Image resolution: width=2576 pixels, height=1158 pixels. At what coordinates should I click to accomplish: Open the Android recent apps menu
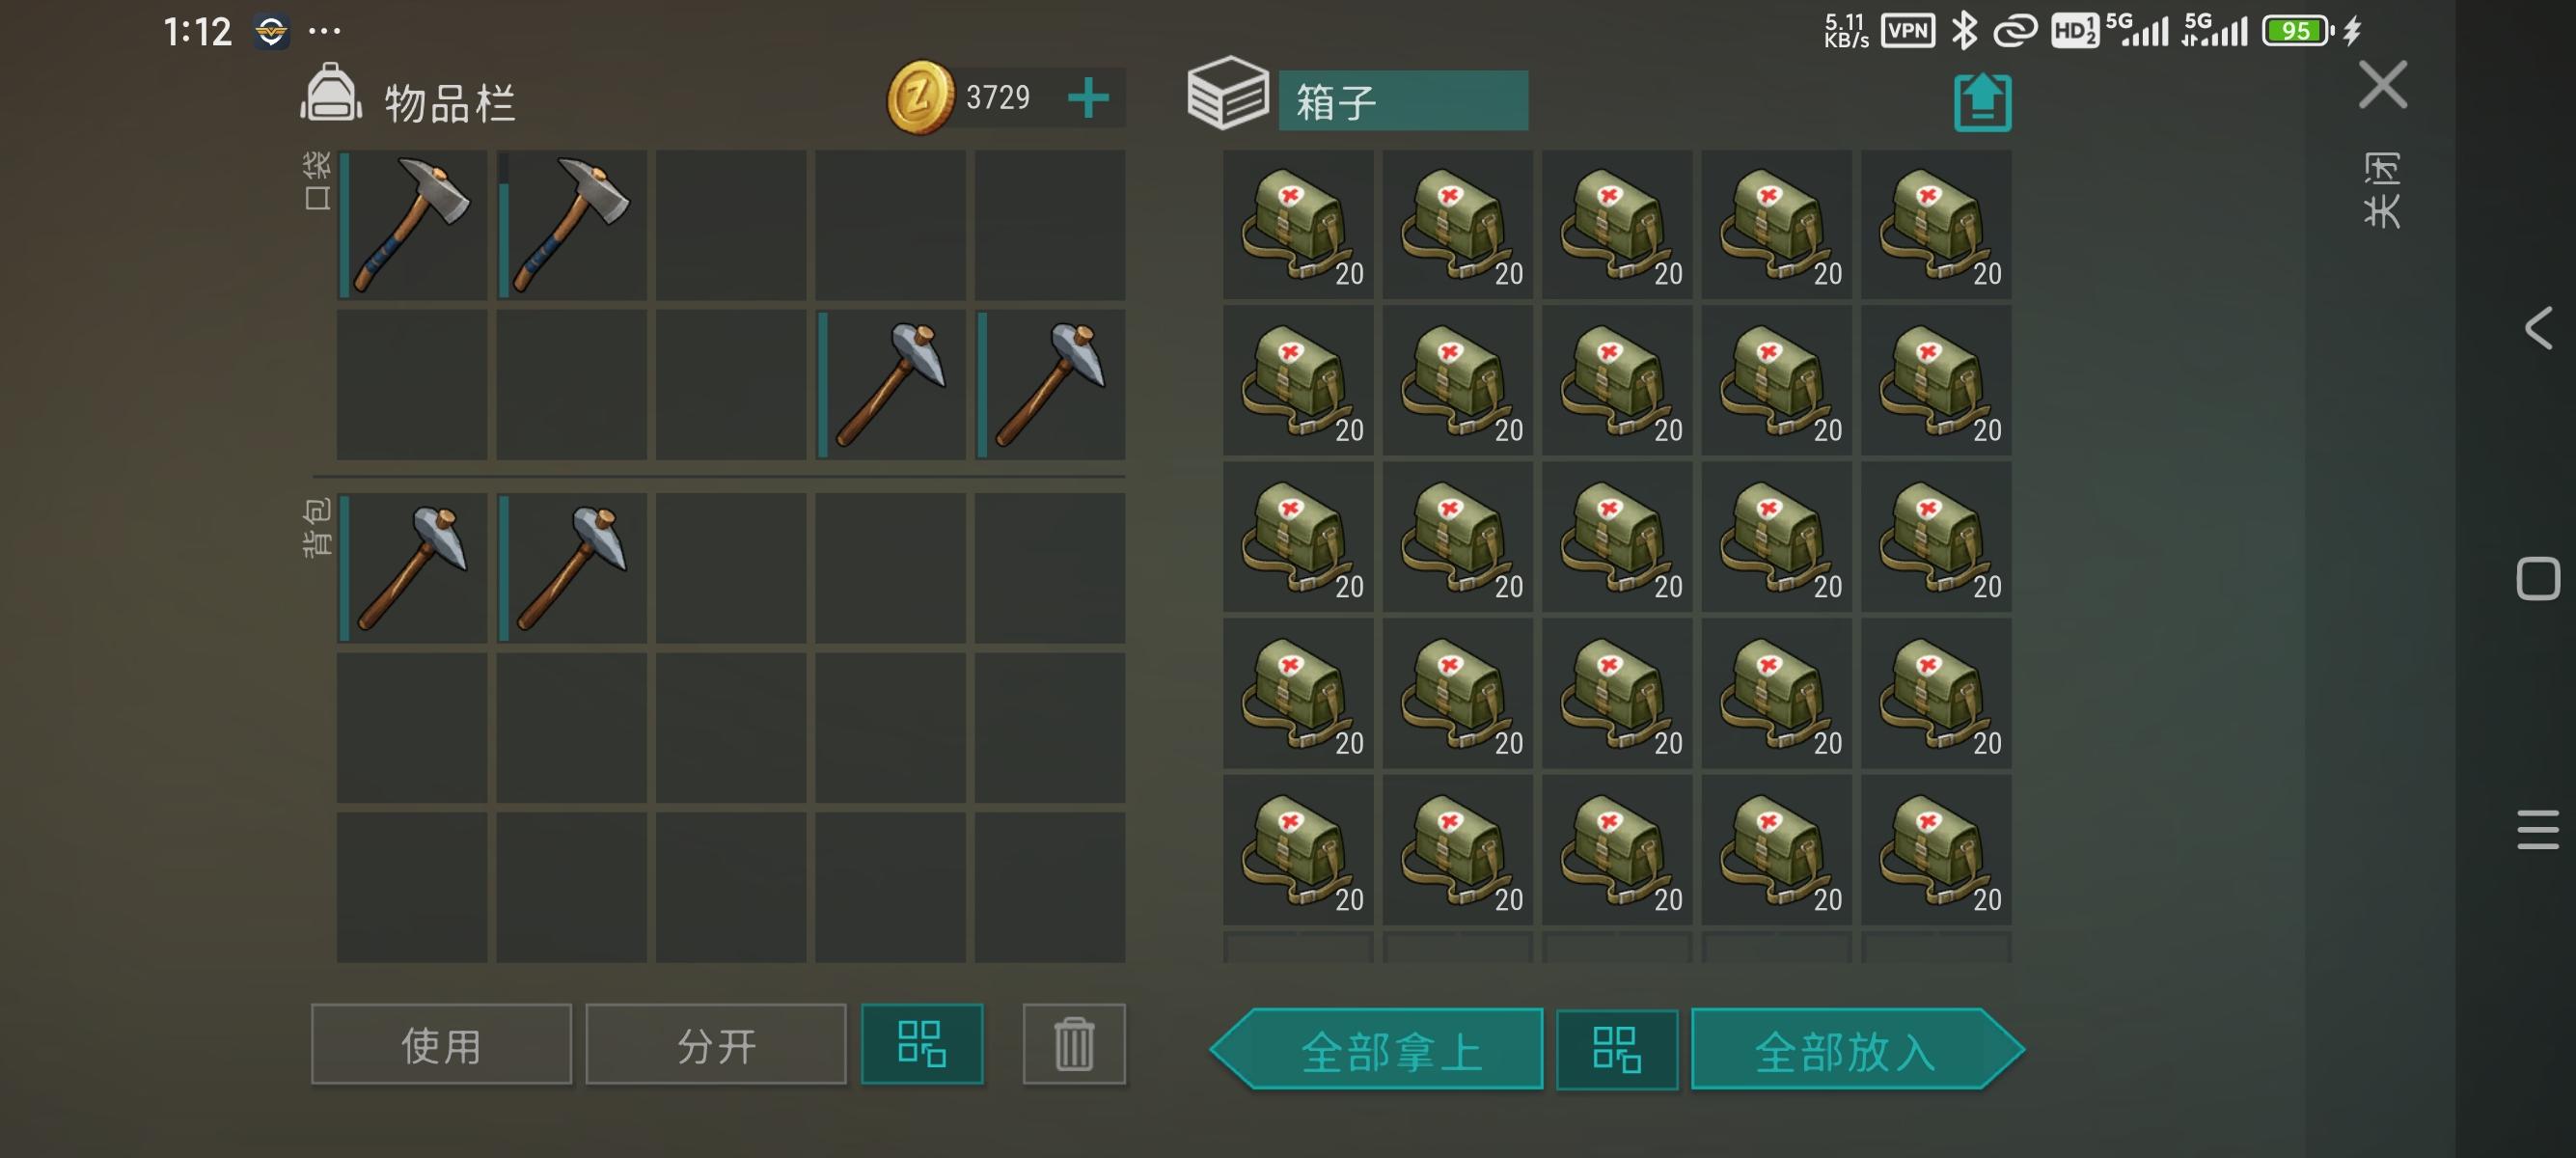[x=2538, y=830]
